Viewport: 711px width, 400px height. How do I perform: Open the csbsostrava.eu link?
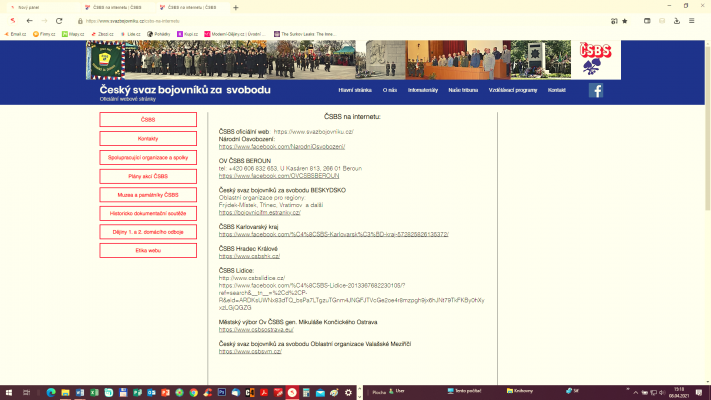tap(256, 330)
